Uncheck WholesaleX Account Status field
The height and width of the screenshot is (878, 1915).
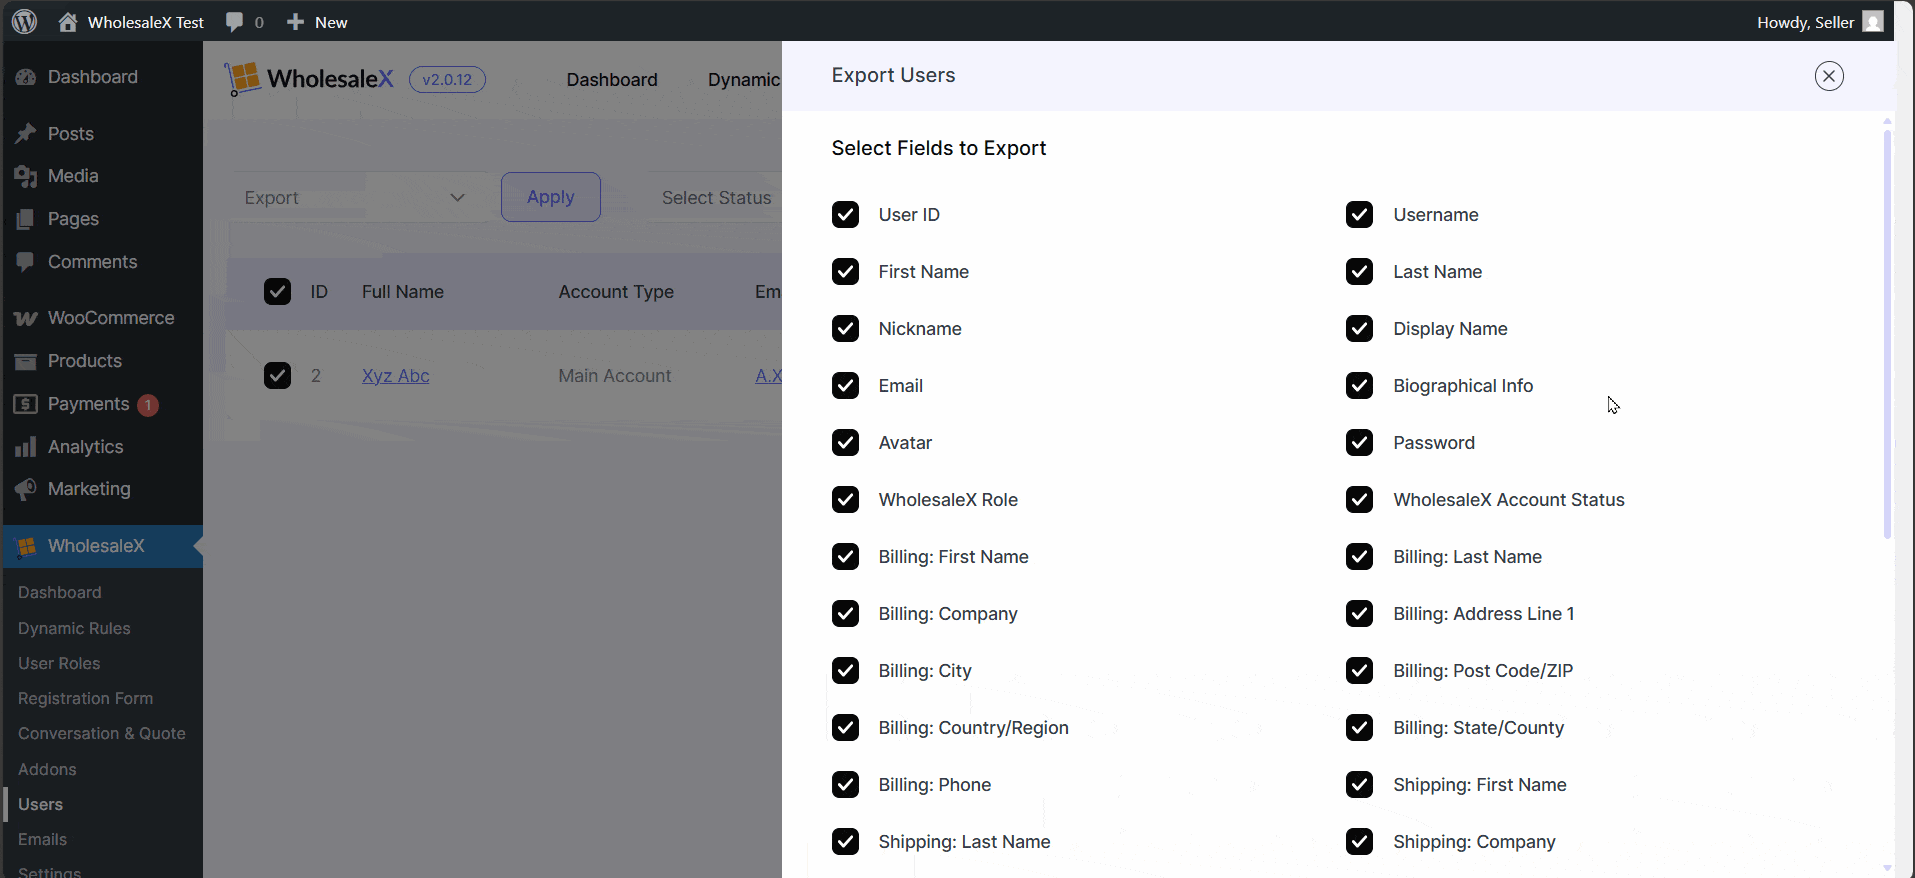1359,500
